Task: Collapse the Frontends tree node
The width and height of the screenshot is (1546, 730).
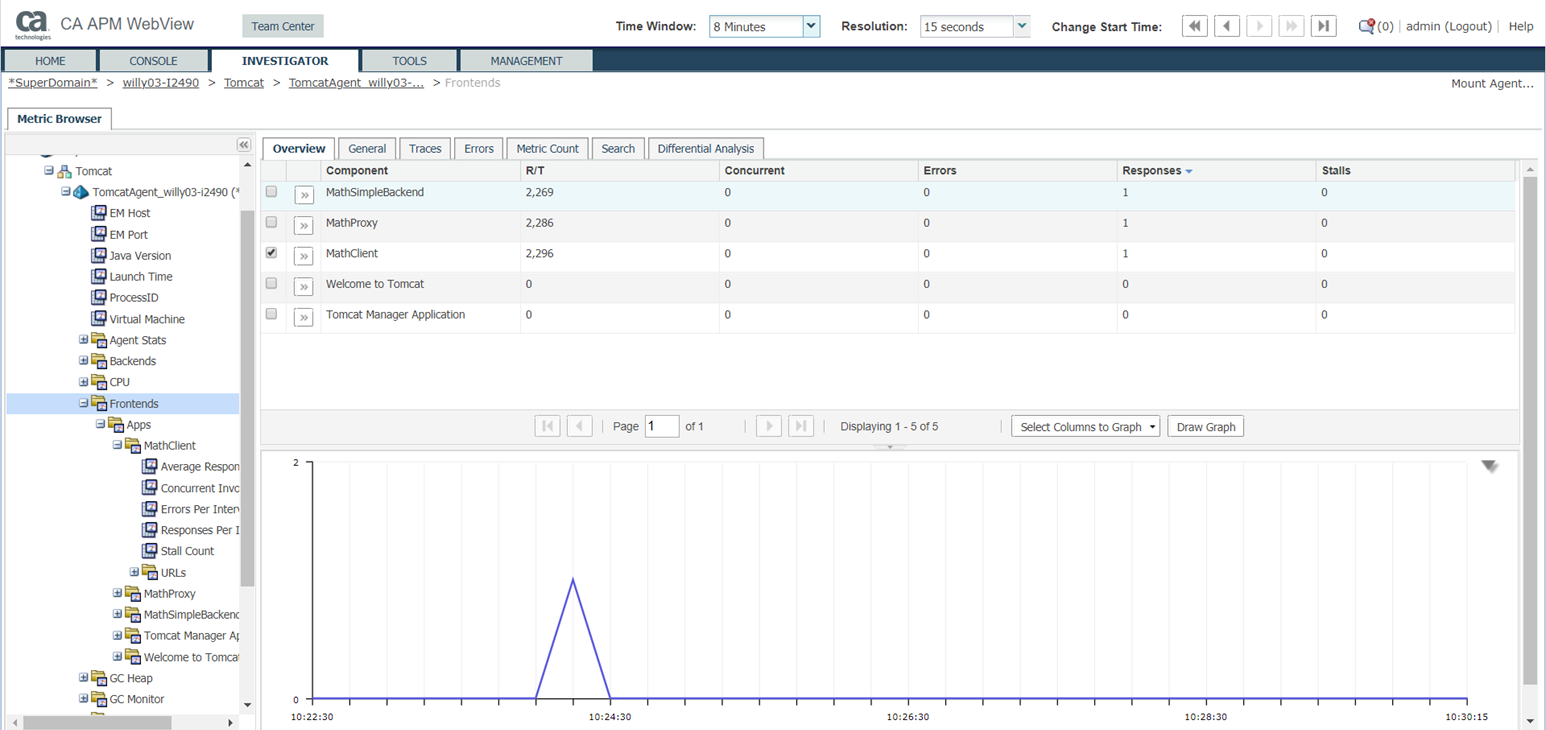Action: point(84,404)
